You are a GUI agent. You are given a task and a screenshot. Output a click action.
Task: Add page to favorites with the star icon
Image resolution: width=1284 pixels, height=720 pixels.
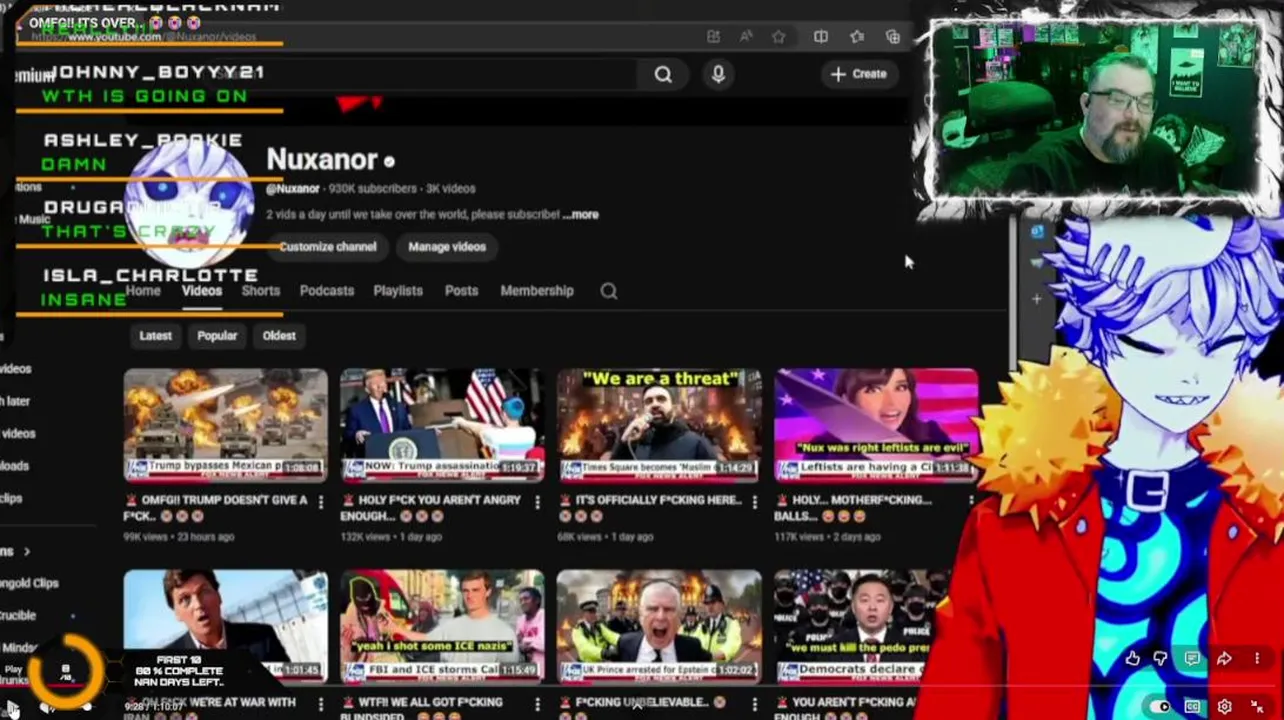tap(778, 37)
